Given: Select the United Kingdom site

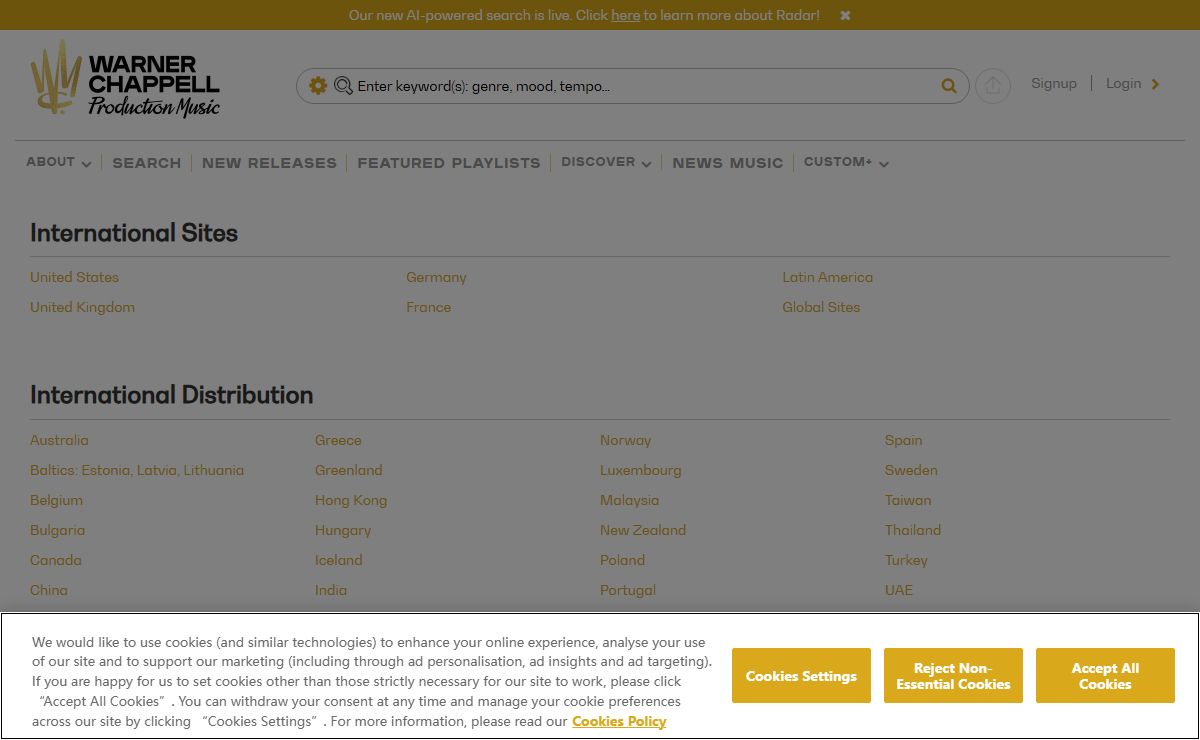Looking at the screenshot, I should point(82,307).
